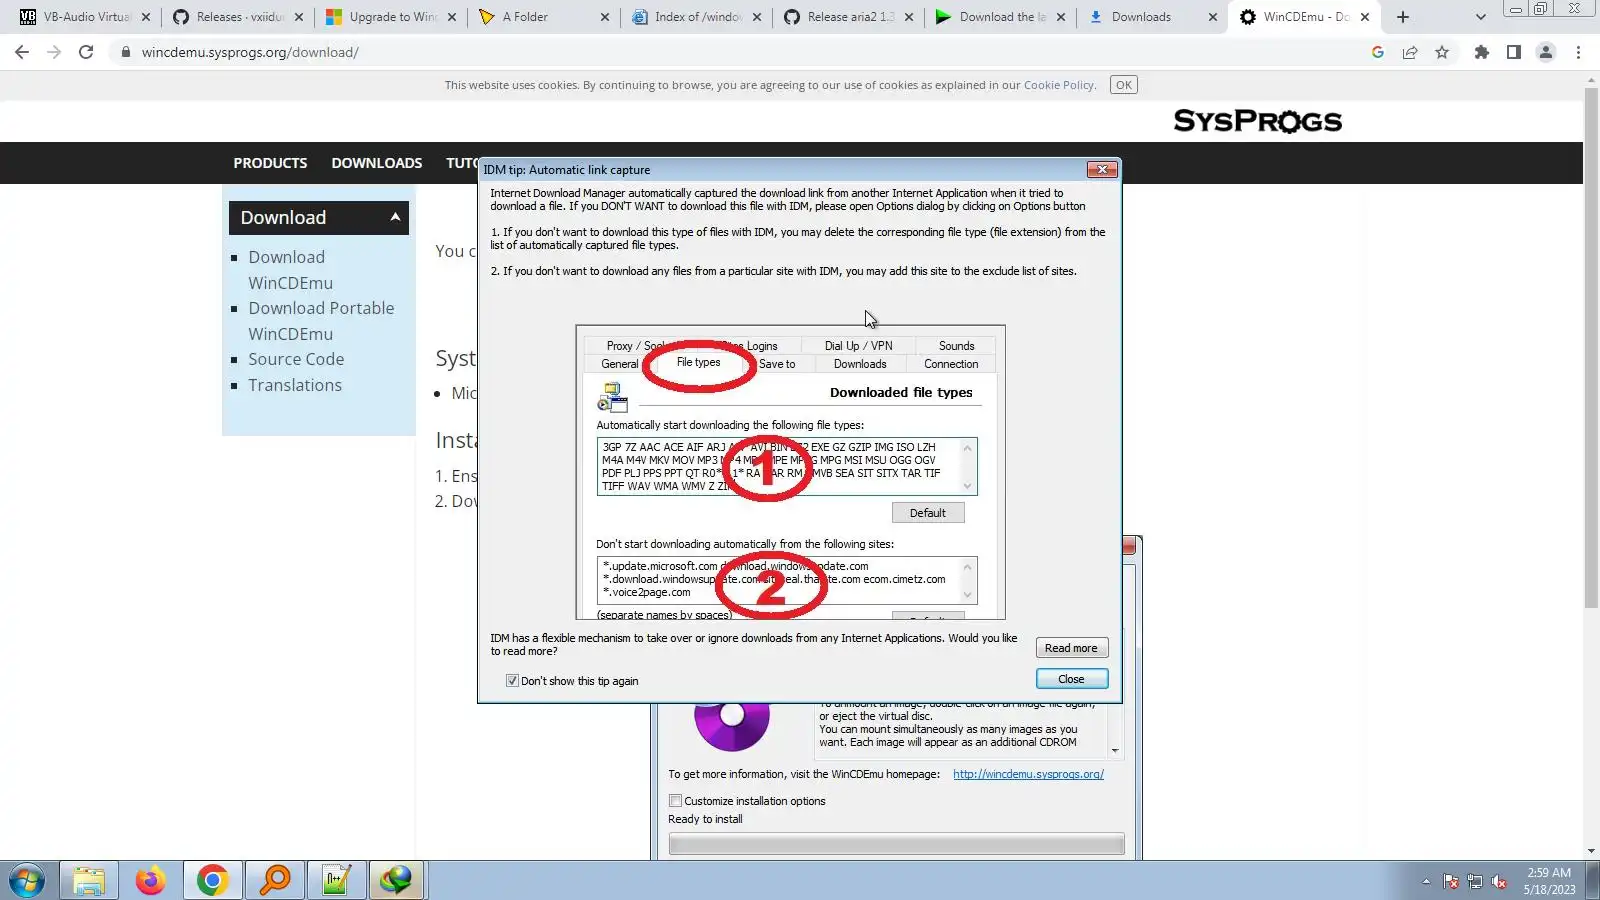Reload the current page

point(86,52)
